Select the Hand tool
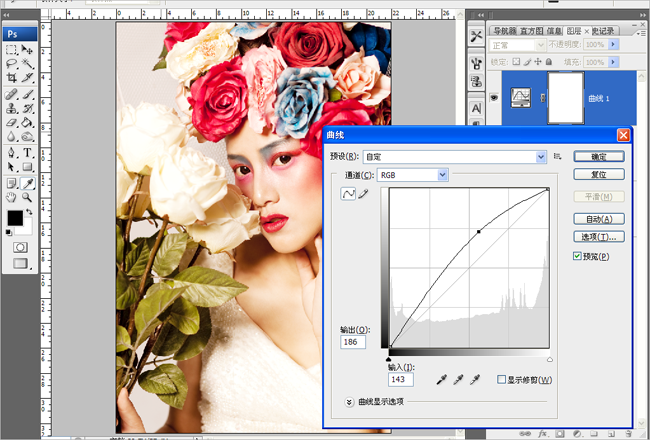Viewport: 650px width, 440px height. (12, 197)
